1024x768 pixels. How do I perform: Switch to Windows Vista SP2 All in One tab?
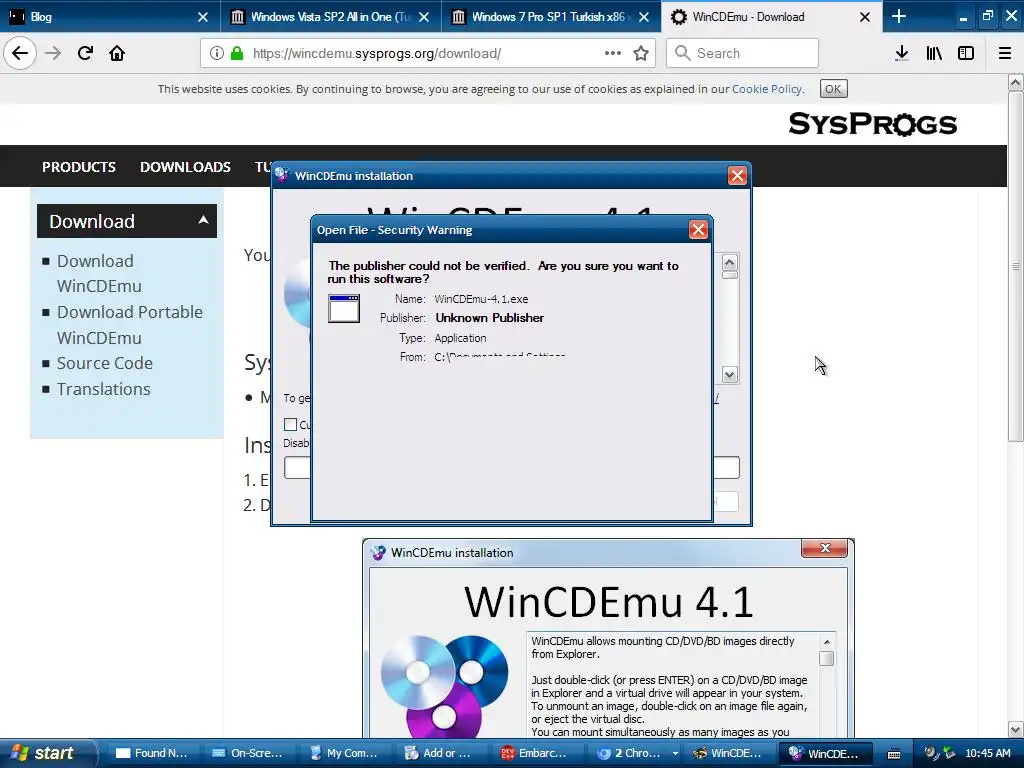point(330,17)
